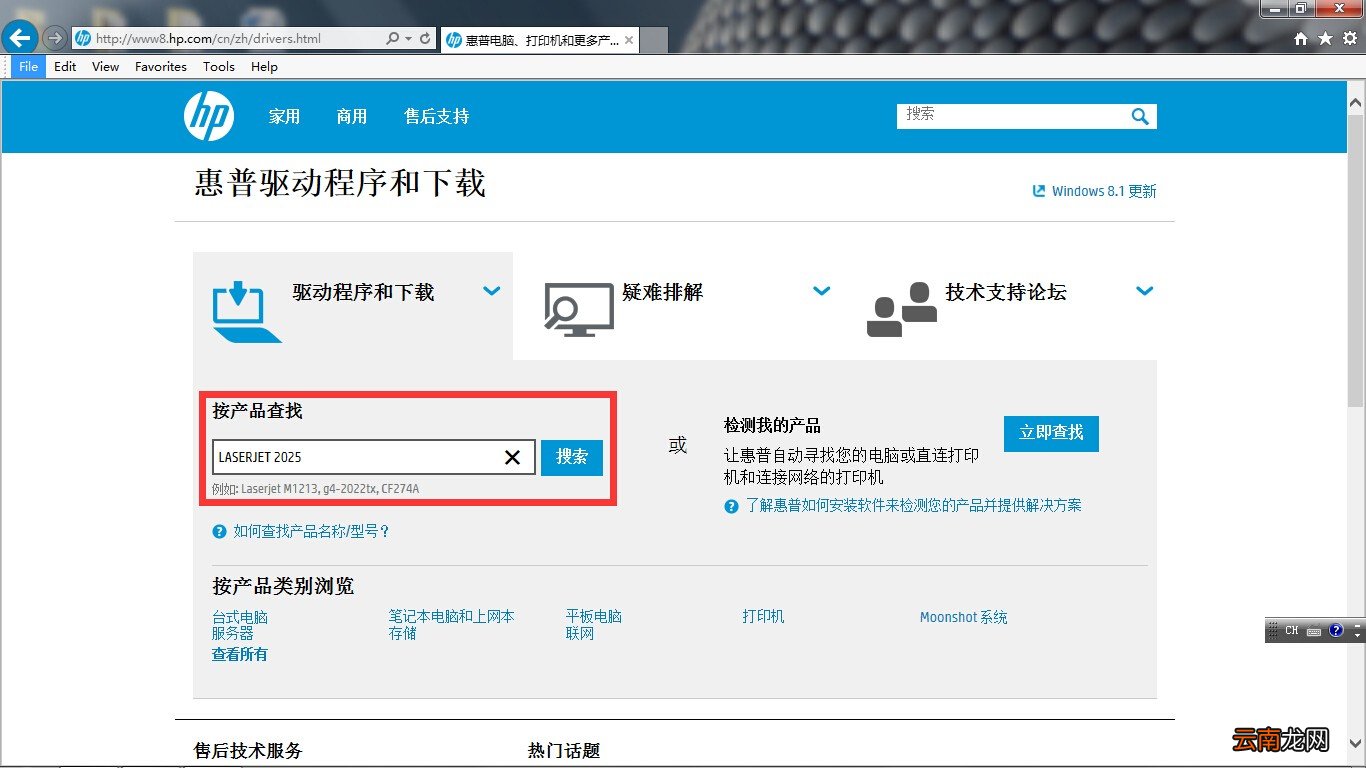Open the 查看所有 link
This screenshot has height=768, width=1366.
240,654
